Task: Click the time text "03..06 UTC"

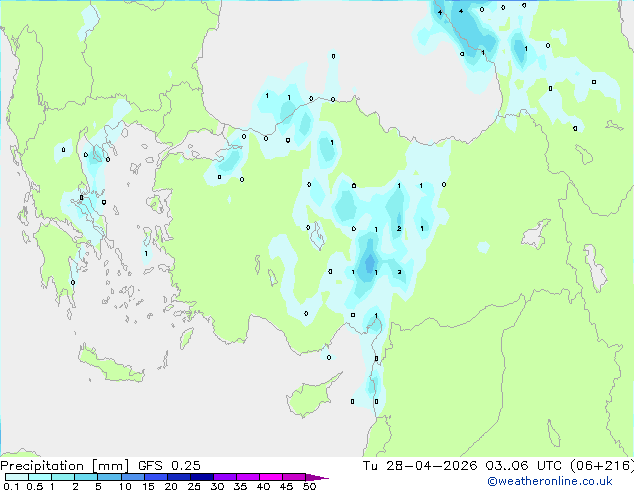Action: coord(523,466)
